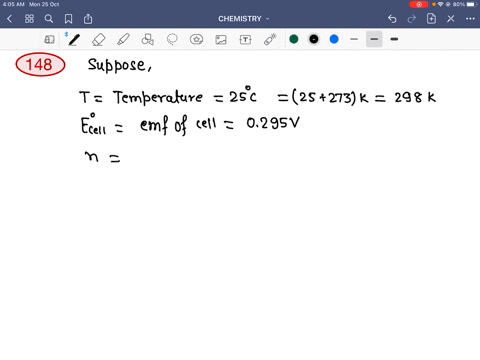This screenshot has width=480, height=360.
Task: Tap the share/export icon
Action: [88, 19]
